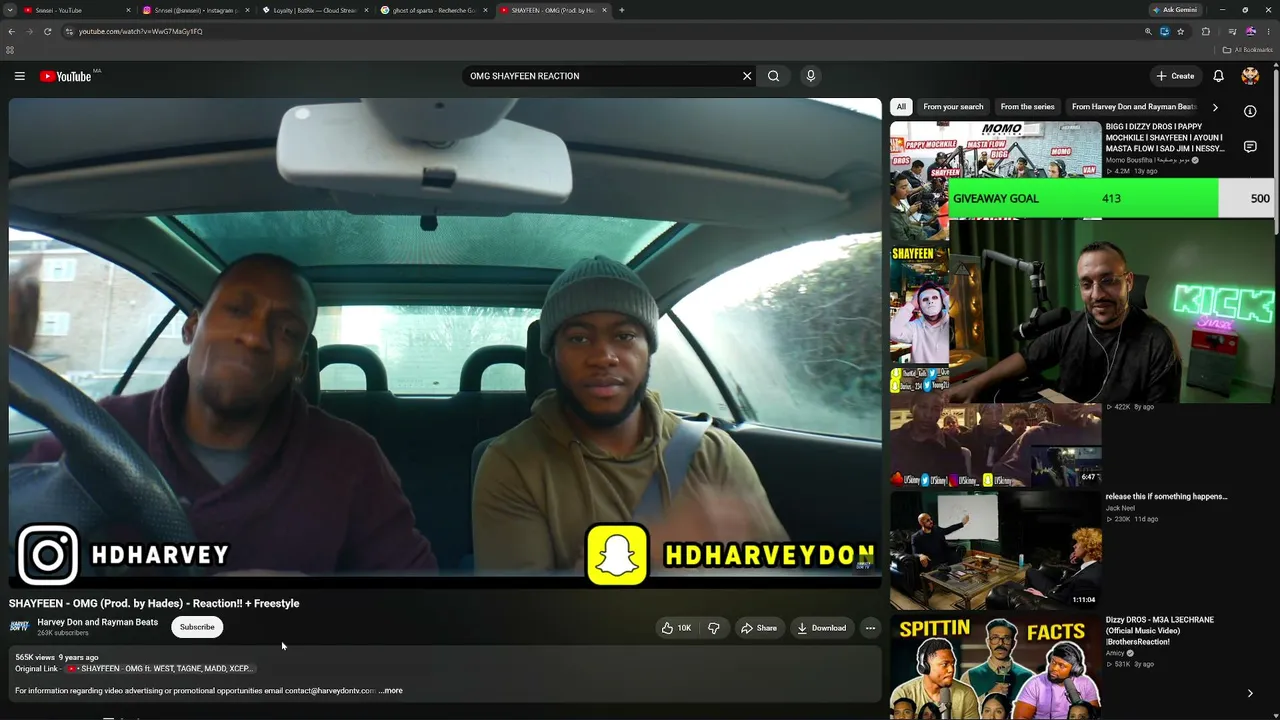Select From Harvey Don and Rayman Beats chip

tap(1134, 107)
